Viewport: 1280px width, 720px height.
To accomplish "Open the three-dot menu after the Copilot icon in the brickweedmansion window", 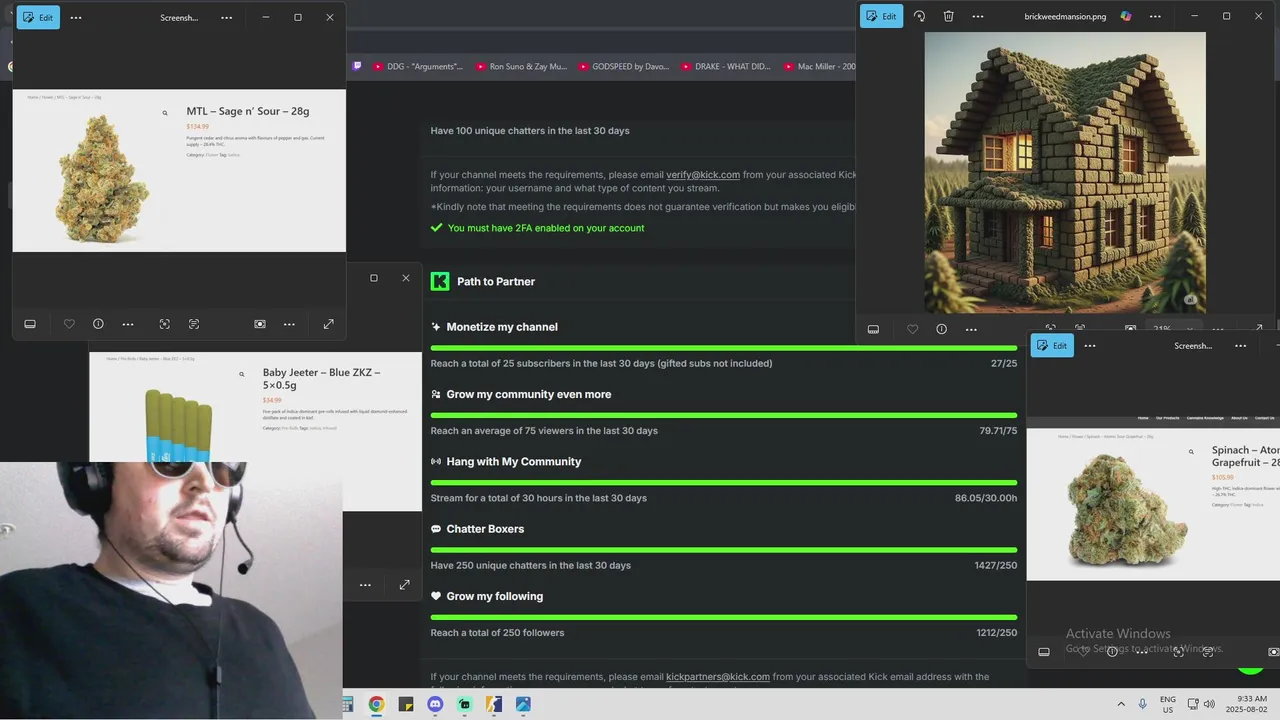I will pos(1155,16).
